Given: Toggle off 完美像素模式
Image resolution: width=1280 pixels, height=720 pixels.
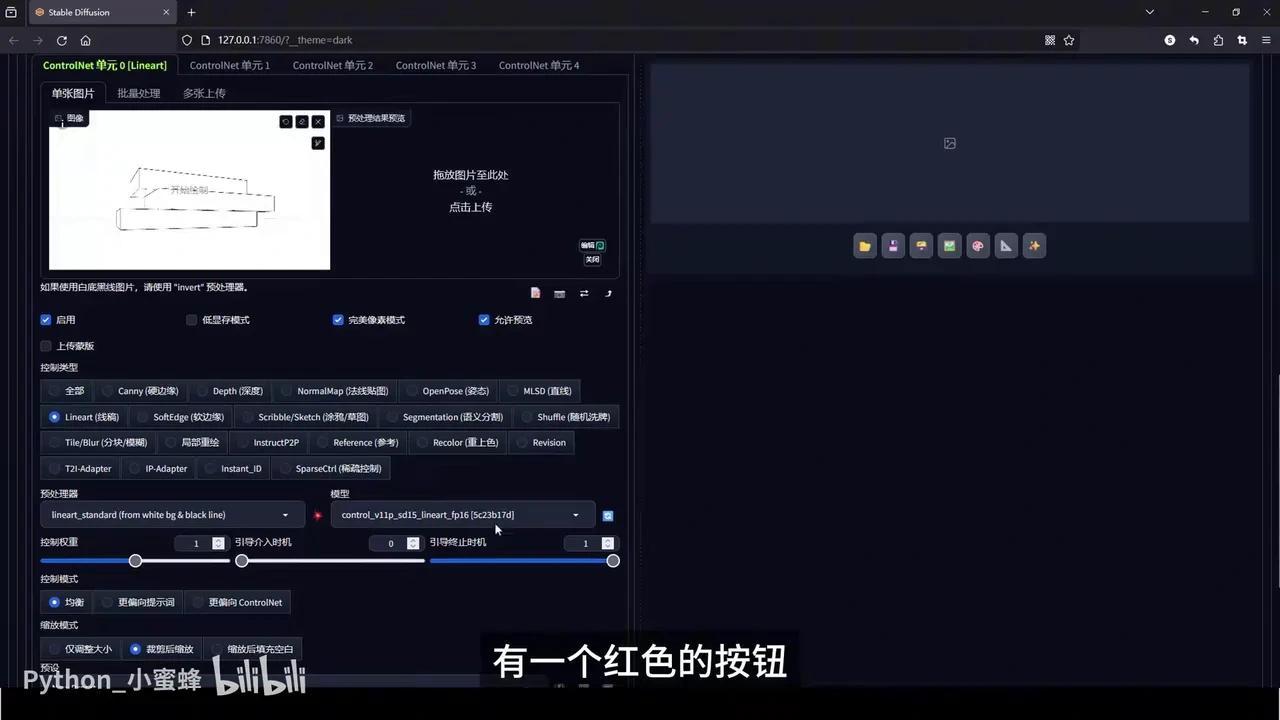Looking at the screenshot, I should pyautogui.click(x=338, y=319).
